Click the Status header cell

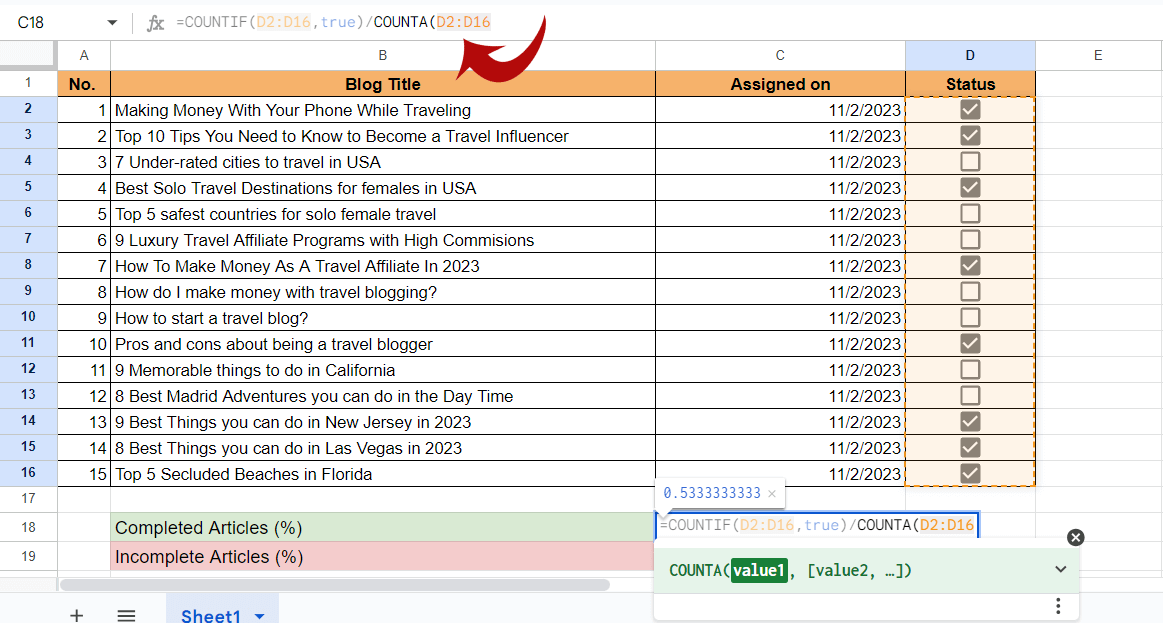(x=970, y=84)
